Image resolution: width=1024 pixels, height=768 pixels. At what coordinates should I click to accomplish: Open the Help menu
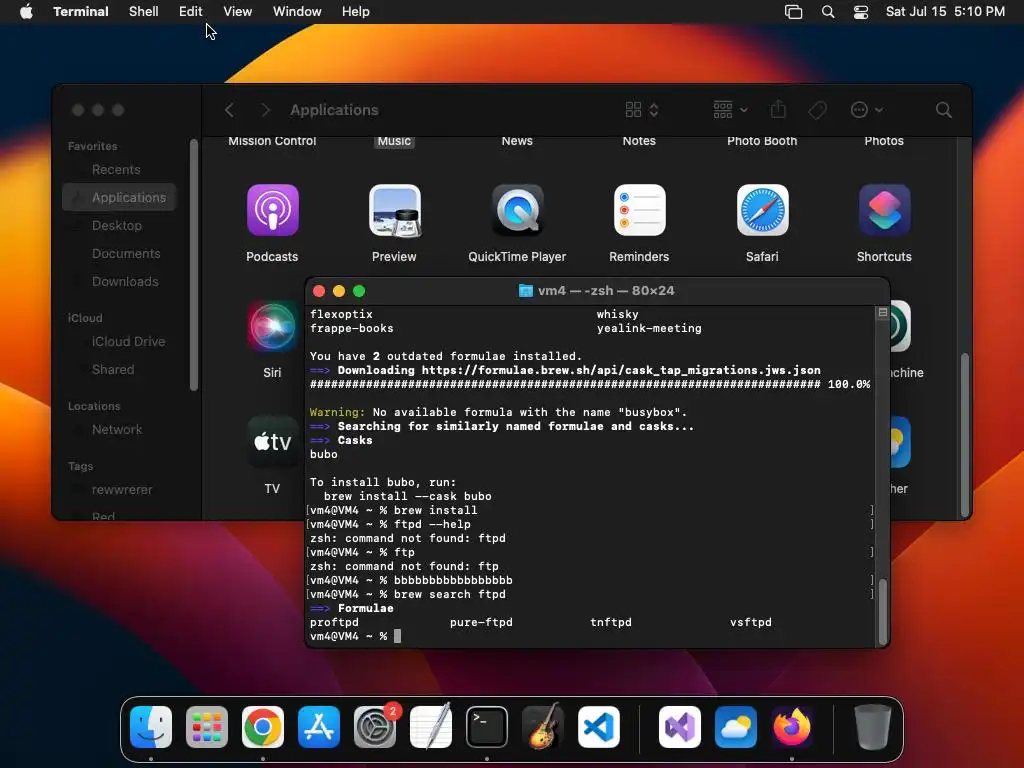point(356,12)
